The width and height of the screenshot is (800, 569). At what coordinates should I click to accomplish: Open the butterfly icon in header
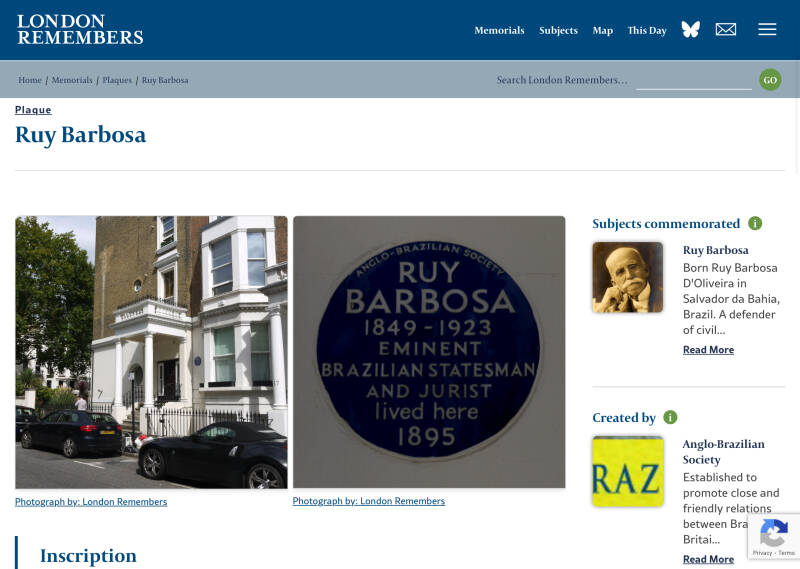[690, 29]
